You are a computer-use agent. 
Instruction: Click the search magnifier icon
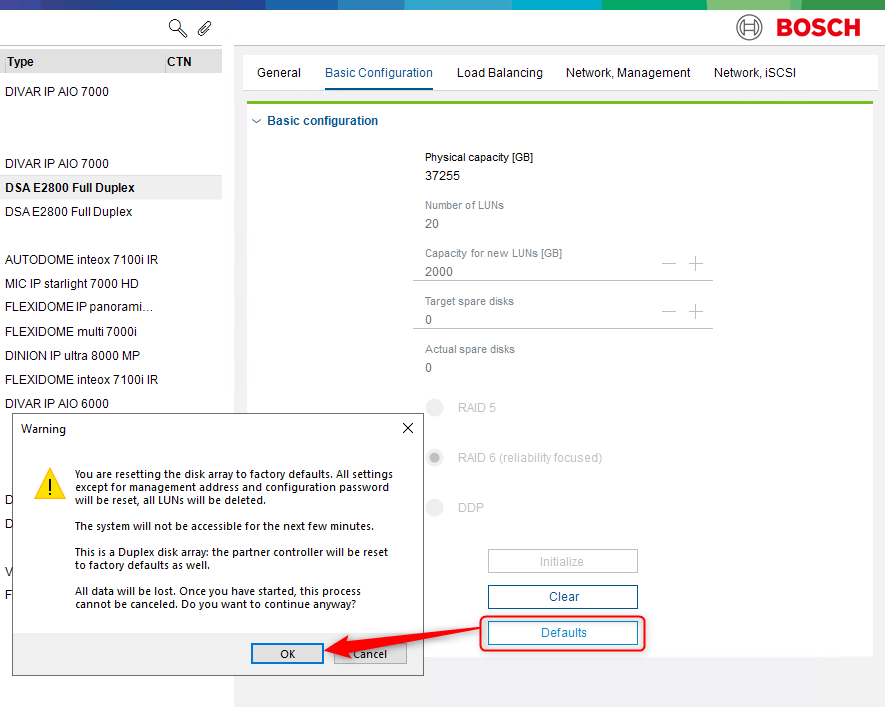[178, 28]
